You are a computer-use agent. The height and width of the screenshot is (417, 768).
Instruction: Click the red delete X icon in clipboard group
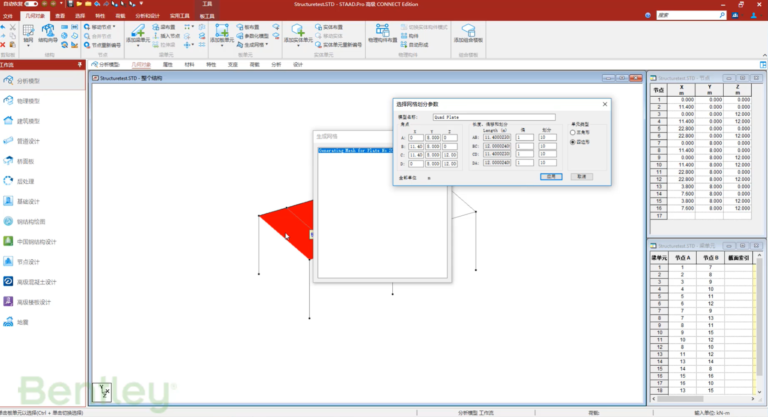pyautogui.click(x=3, y=45)
